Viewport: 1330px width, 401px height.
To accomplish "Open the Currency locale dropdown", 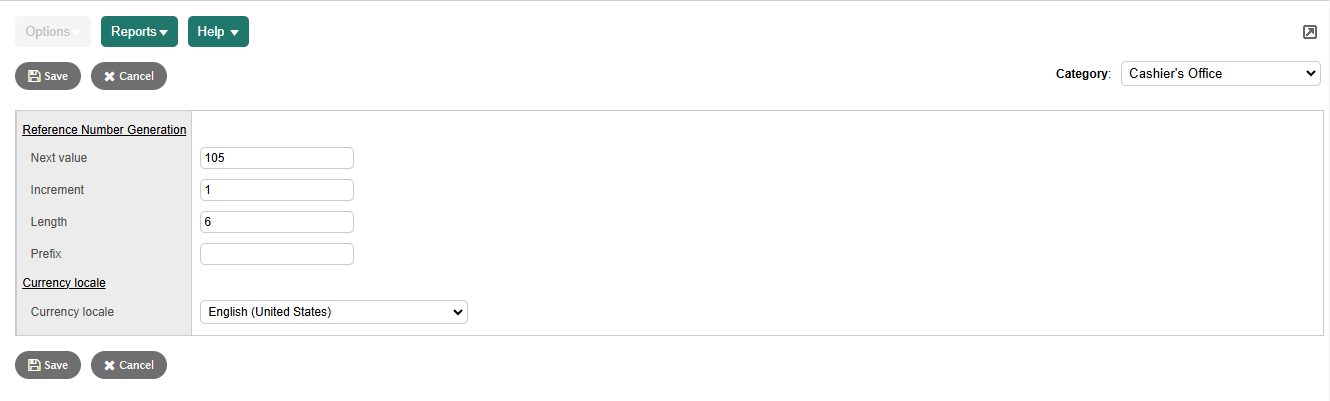I will tap(333, 312).
